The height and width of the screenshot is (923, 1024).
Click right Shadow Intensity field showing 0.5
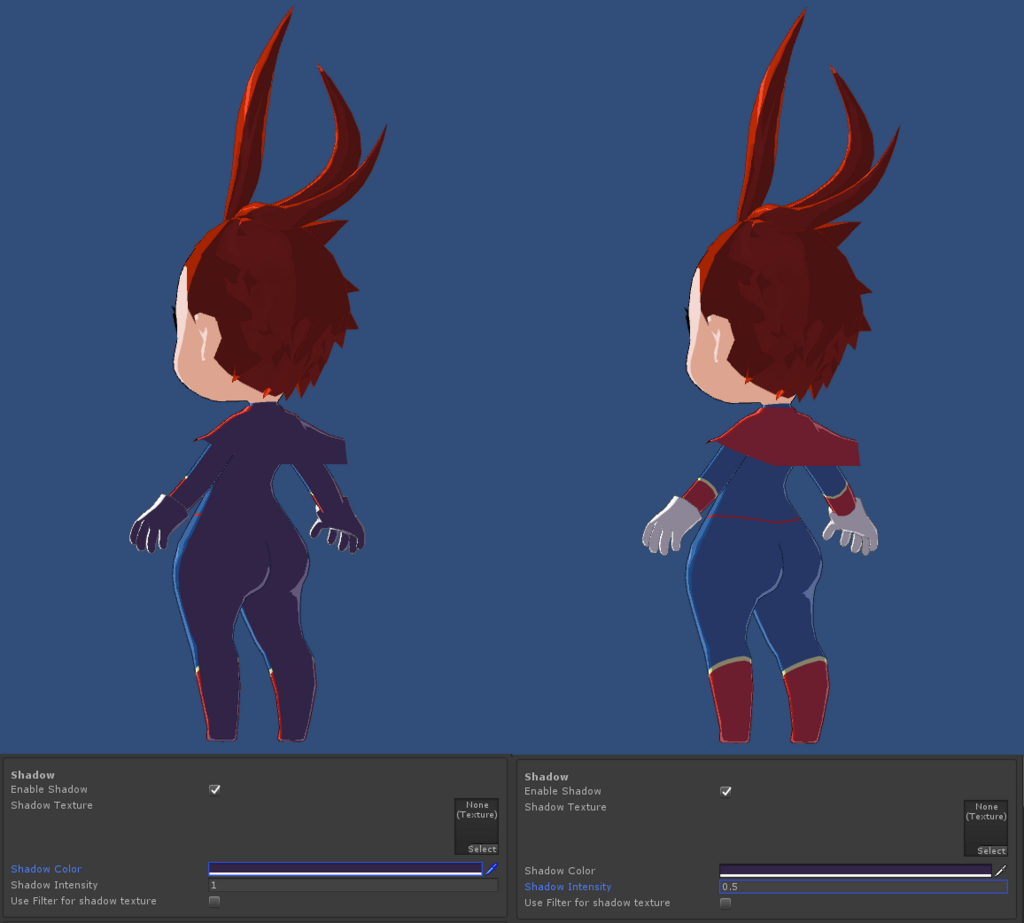[x=863, y=886]
